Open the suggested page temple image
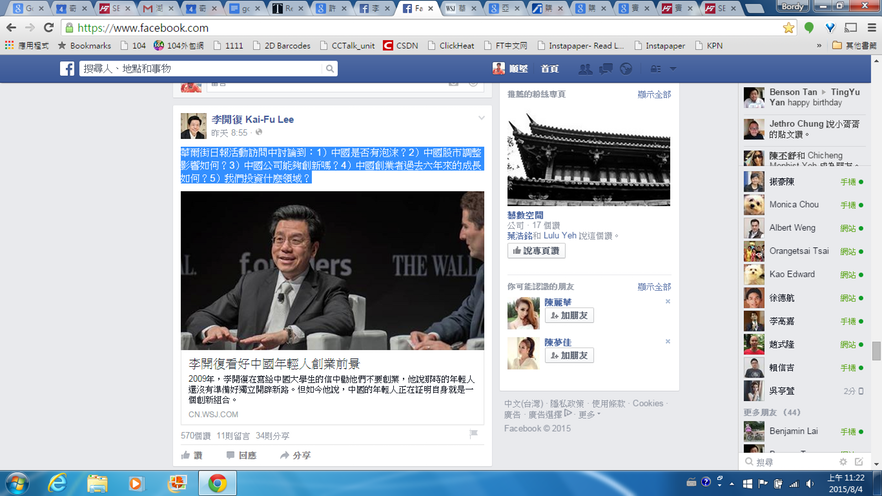 (588, 159)
